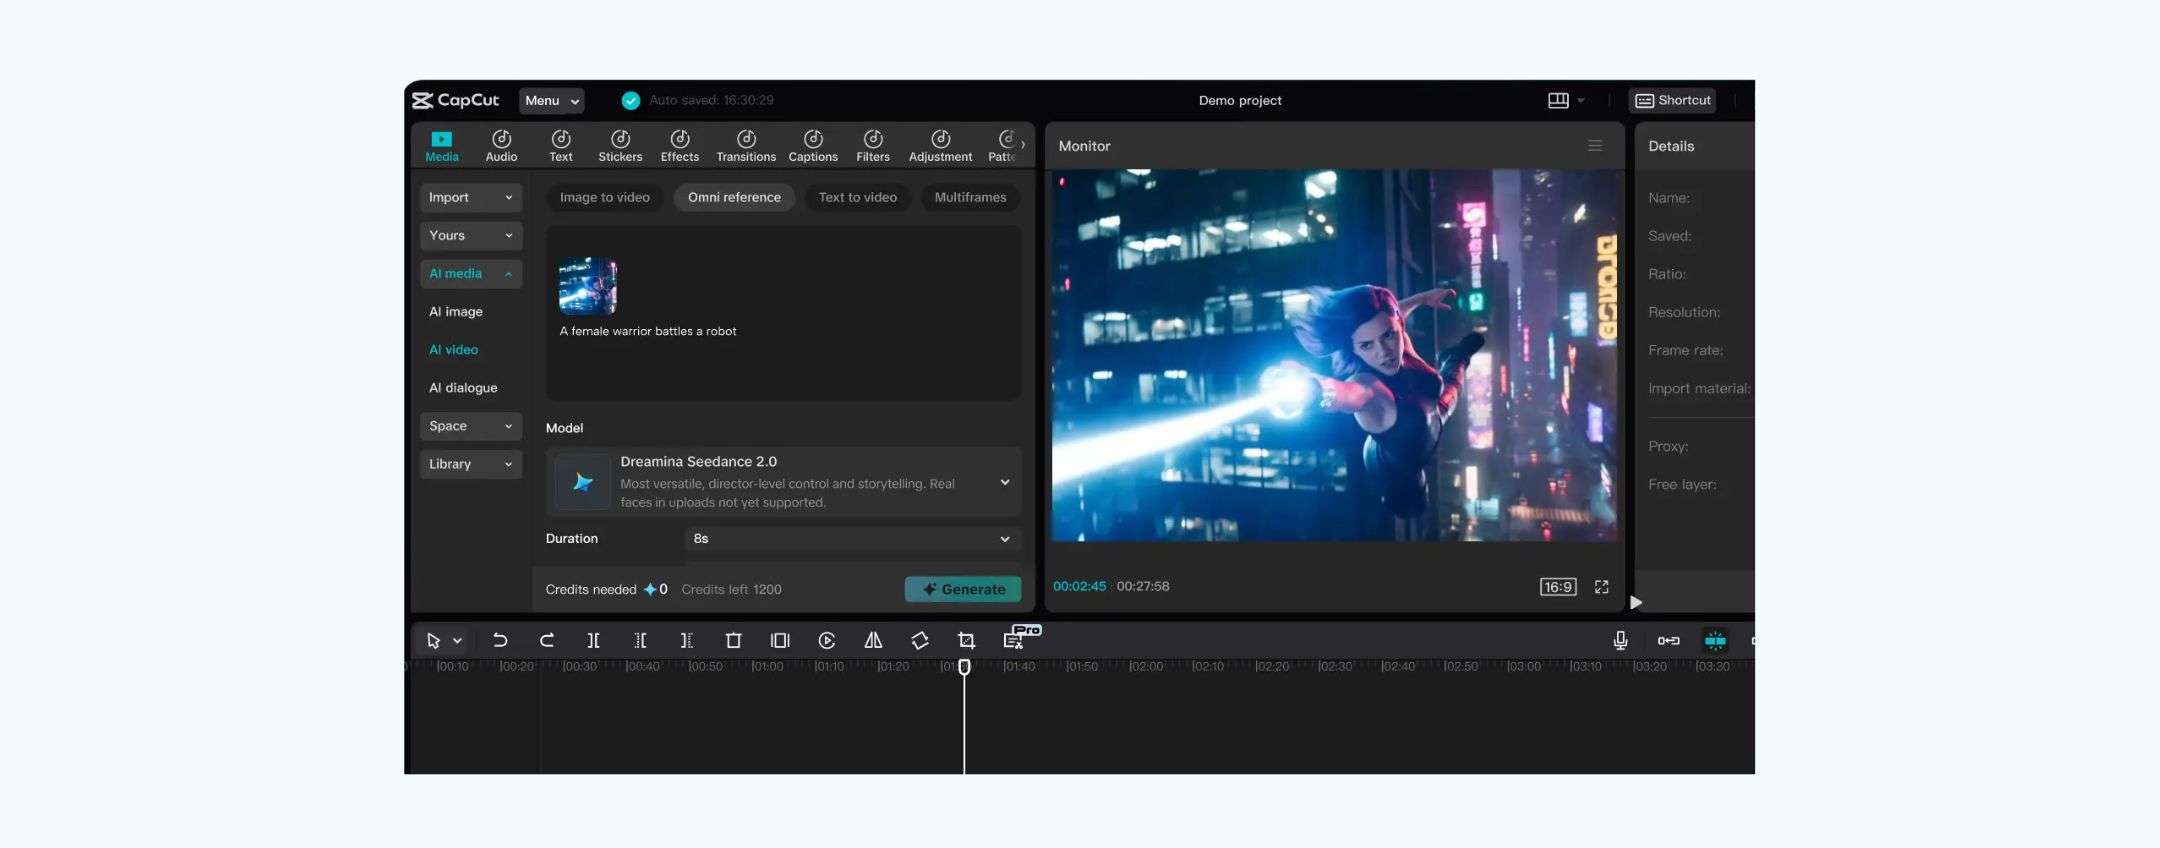The image size is (2160, 848).
Task: Start voice recording with the microphone icon
Action: (1620, 640)
